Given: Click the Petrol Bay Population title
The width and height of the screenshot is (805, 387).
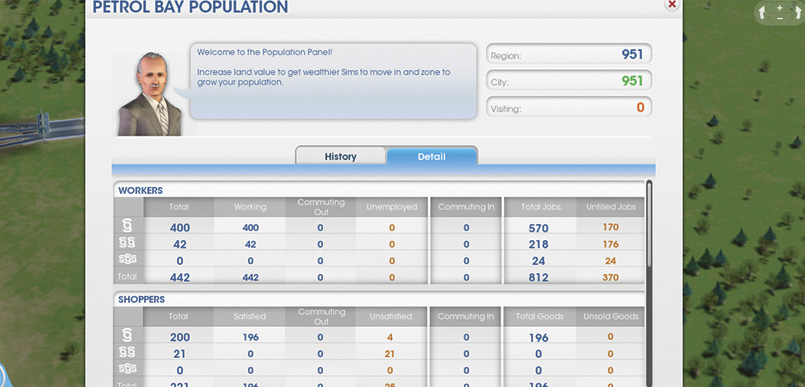Looking at the screenshot, I should click(x=190, y=7).
